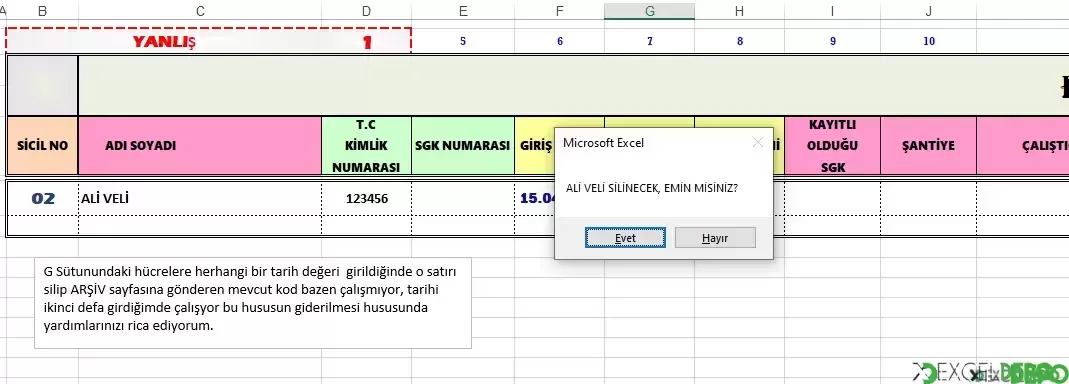This screenshot has width=1069, height=384.
Task: Click the red number 1 cell
Action: click(367, 42)
